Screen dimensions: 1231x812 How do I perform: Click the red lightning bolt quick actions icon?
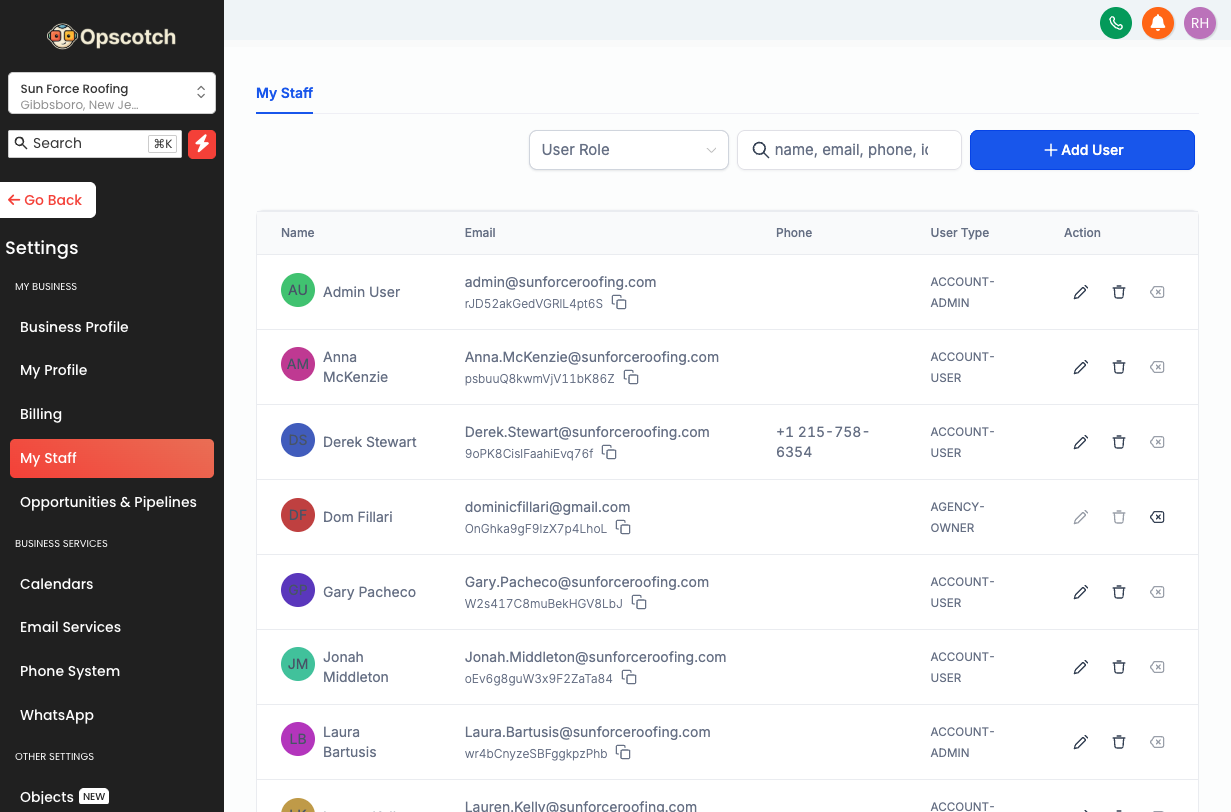202,144
